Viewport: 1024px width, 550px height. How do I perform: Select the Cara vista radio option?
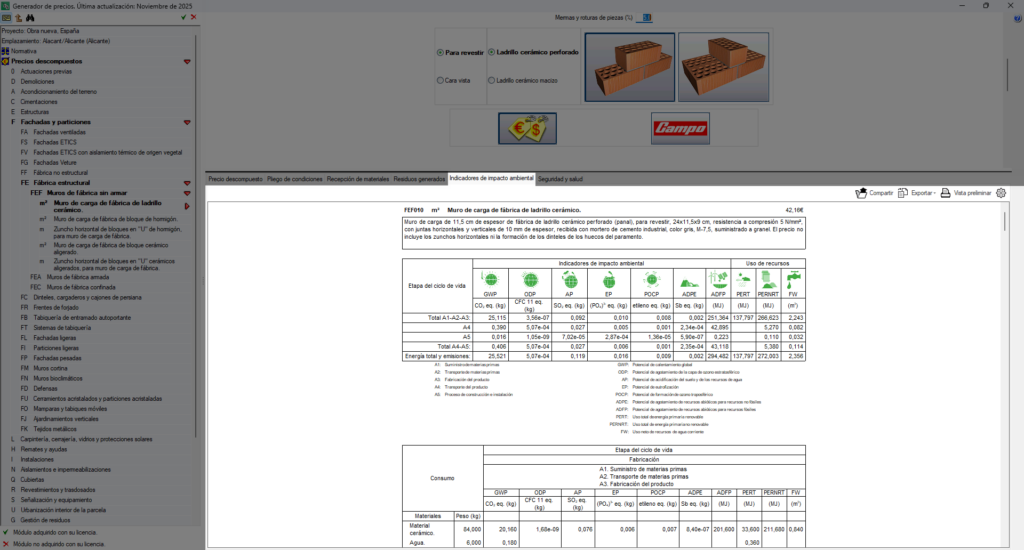click(440, 80)
